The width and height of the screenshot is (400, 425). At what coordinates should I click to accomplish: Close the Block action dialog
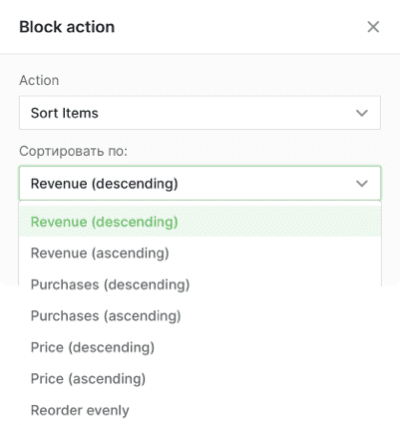(x=373, y=27)
